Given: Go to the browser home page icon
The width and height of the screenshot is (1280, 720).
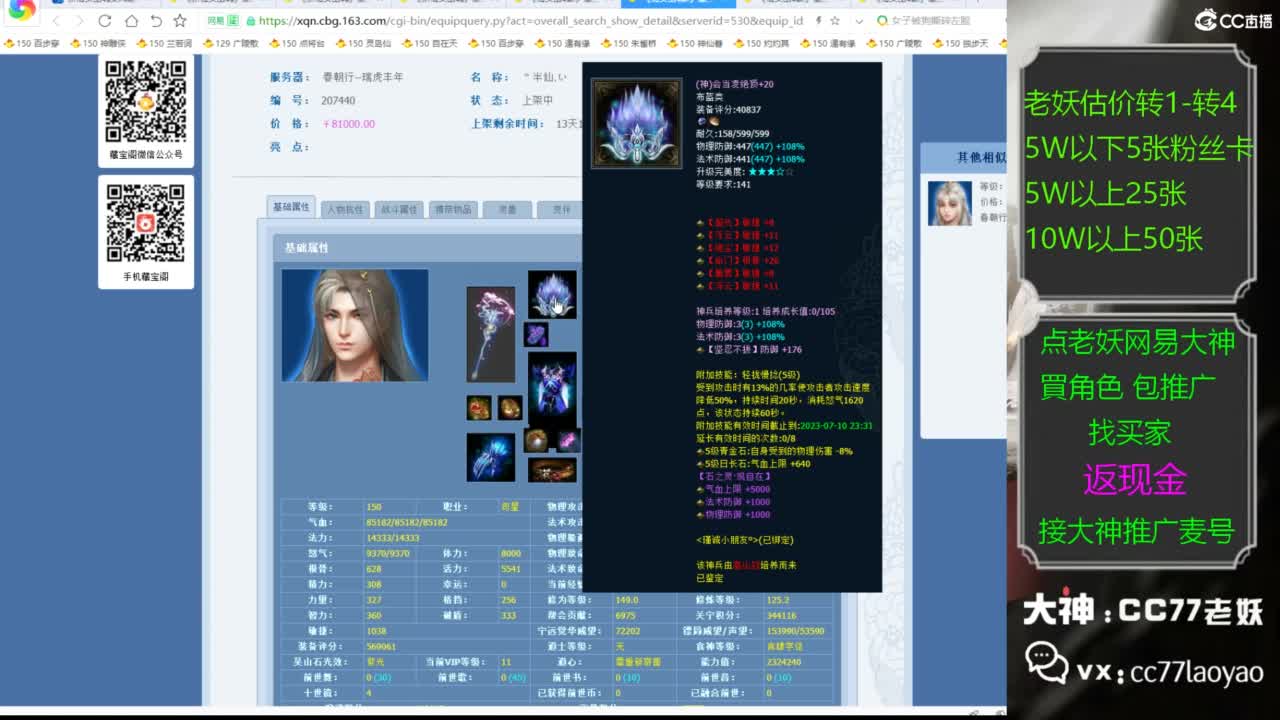Looking at the screenshot, I should click(x=131, y=20).
